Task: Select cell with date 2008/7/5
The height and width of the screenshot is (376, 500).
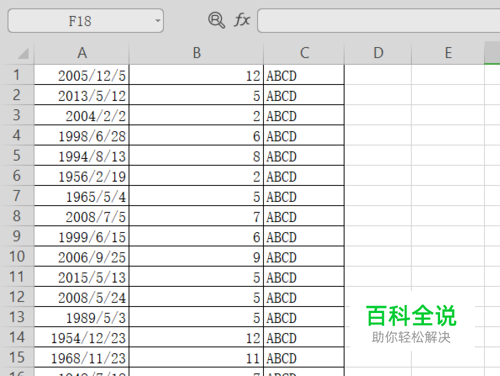Action: (x=82, y=216)
